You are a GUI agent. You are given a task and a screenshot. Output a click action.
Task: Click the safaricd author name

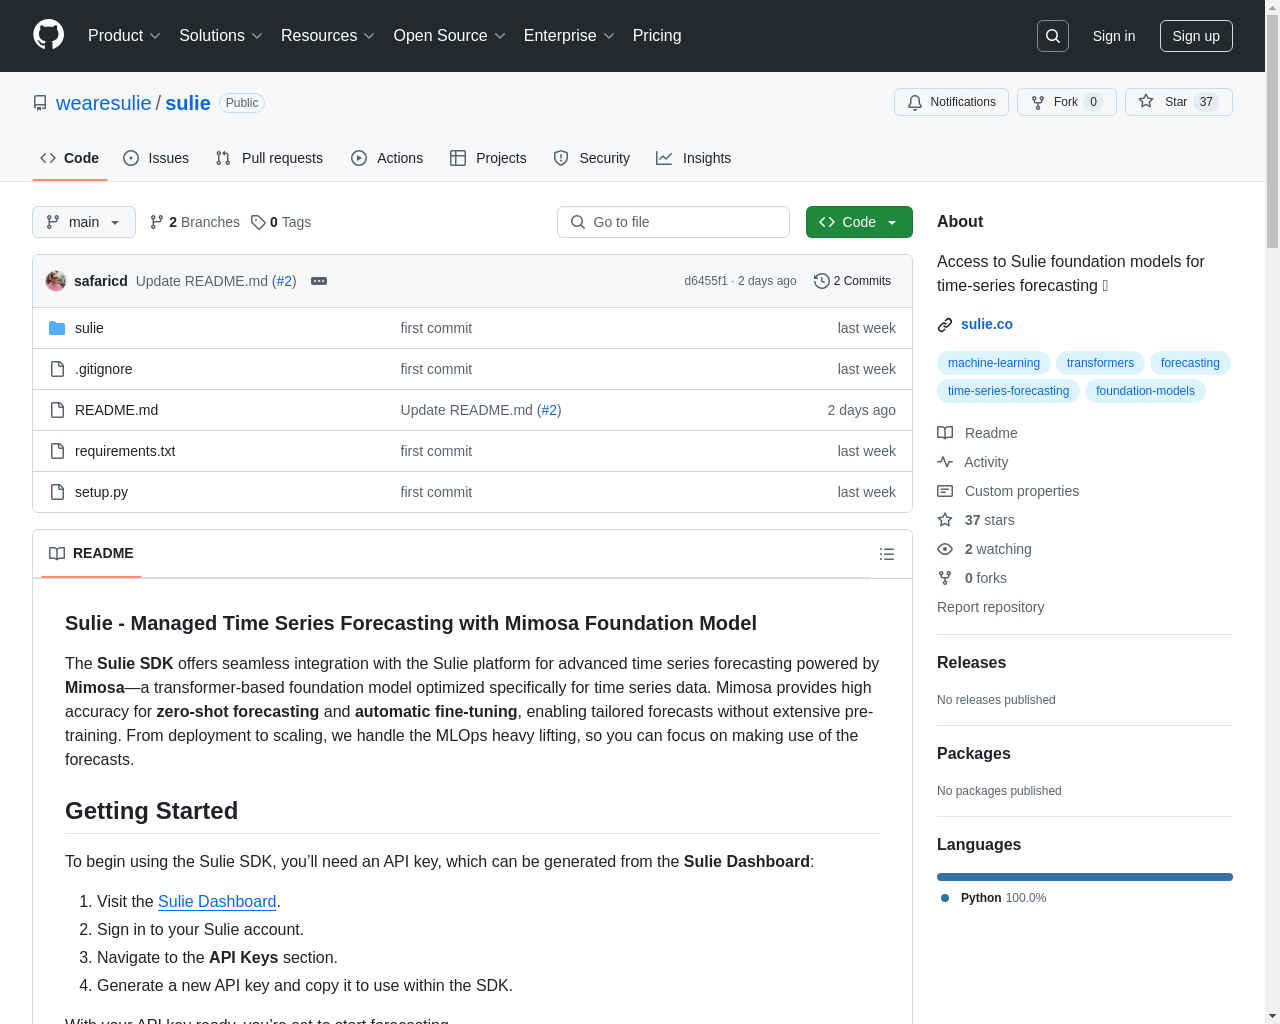[x=101, y=281]
